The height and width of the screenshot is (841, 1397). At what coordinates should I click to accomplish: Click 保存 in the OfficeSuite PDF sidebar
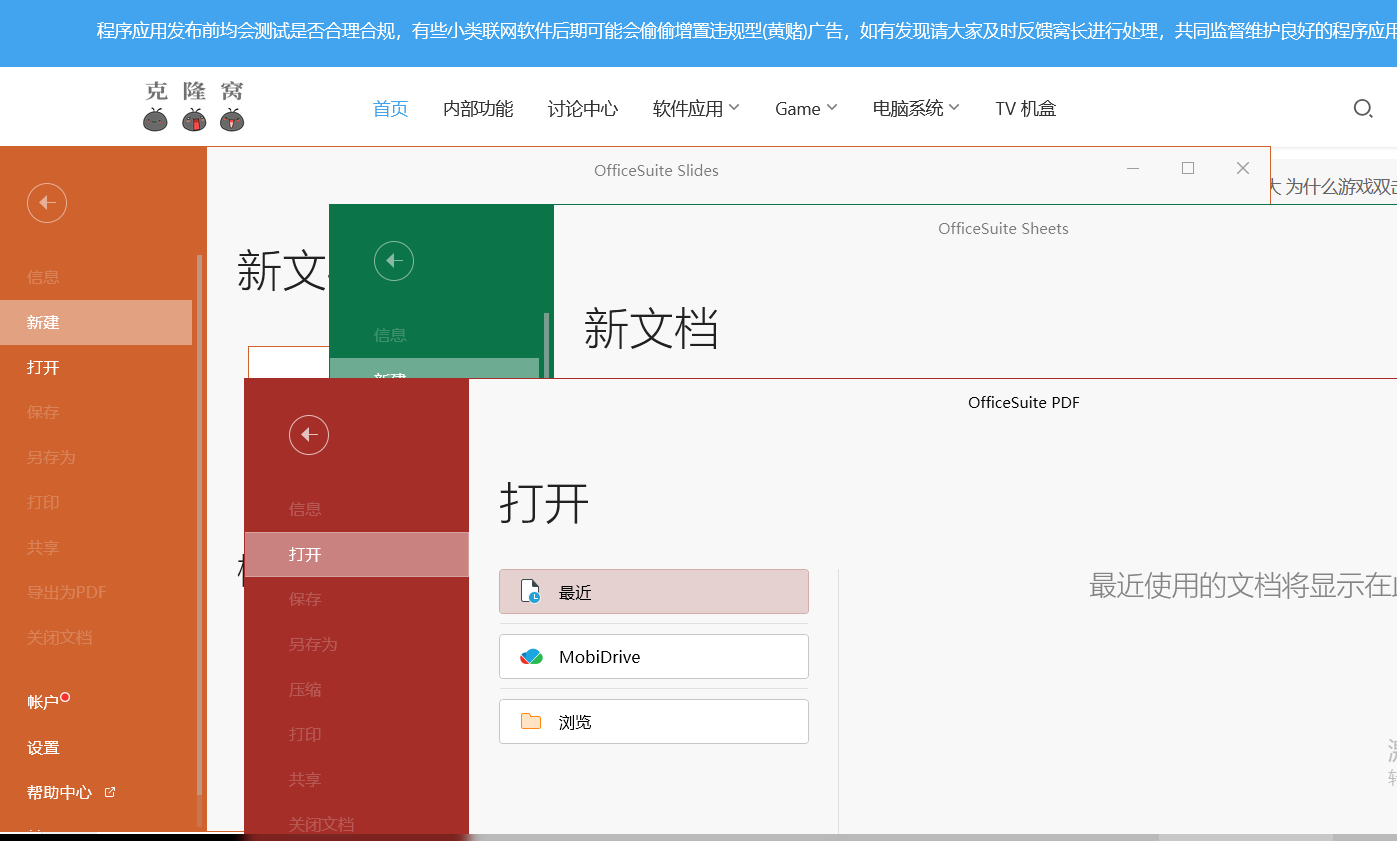tap(305, 599)
